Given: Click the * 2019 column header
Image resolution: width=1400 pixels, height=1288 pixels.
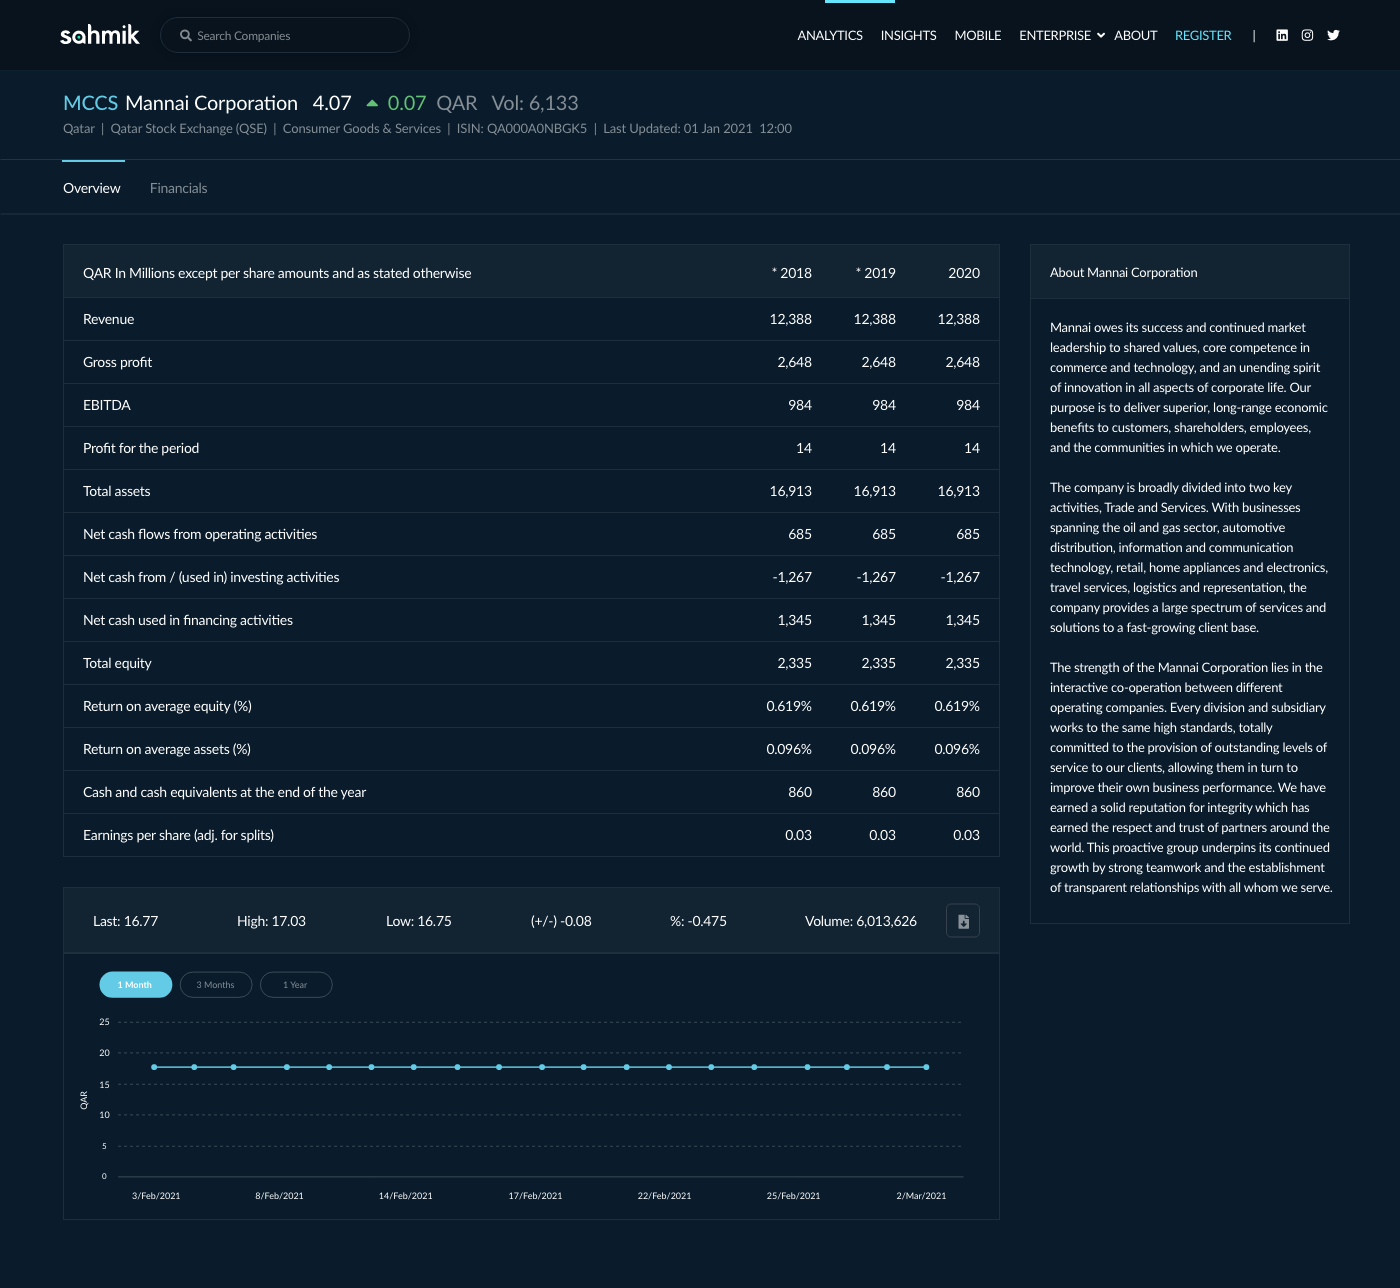Looking at the screenshot, I should 876,273.
